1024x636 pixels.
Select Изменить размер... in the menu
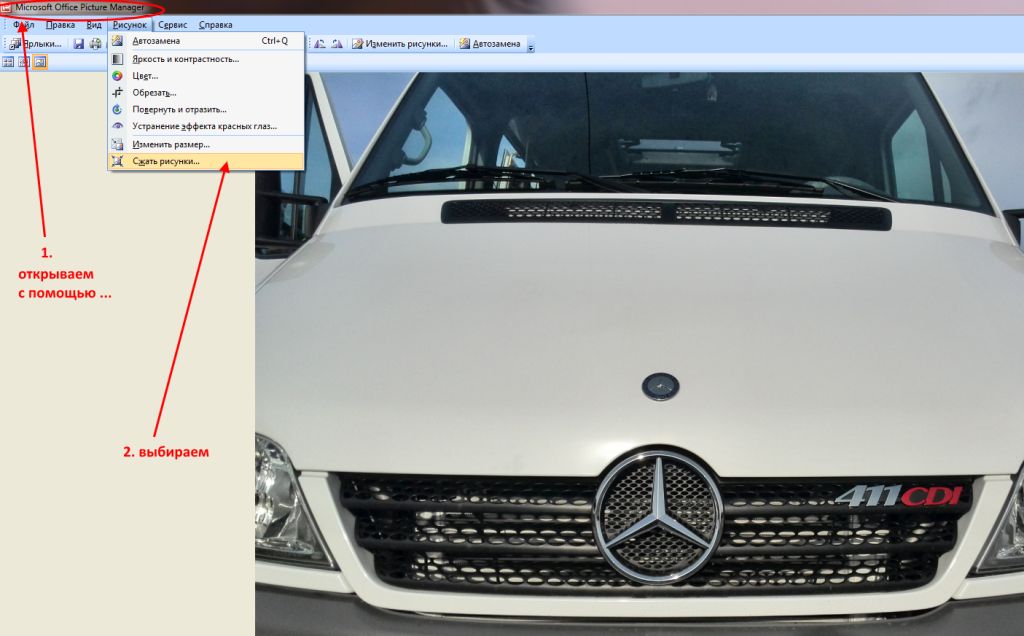click(206, 144)
